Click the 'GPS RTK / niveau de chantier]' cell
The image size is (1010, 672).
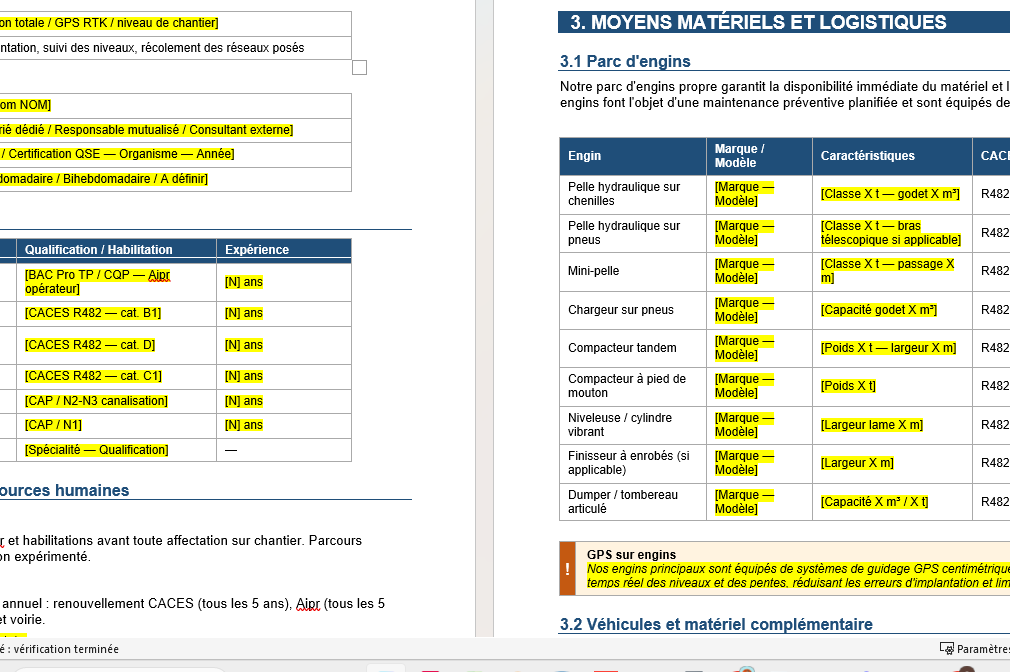[x=175, y=23]
